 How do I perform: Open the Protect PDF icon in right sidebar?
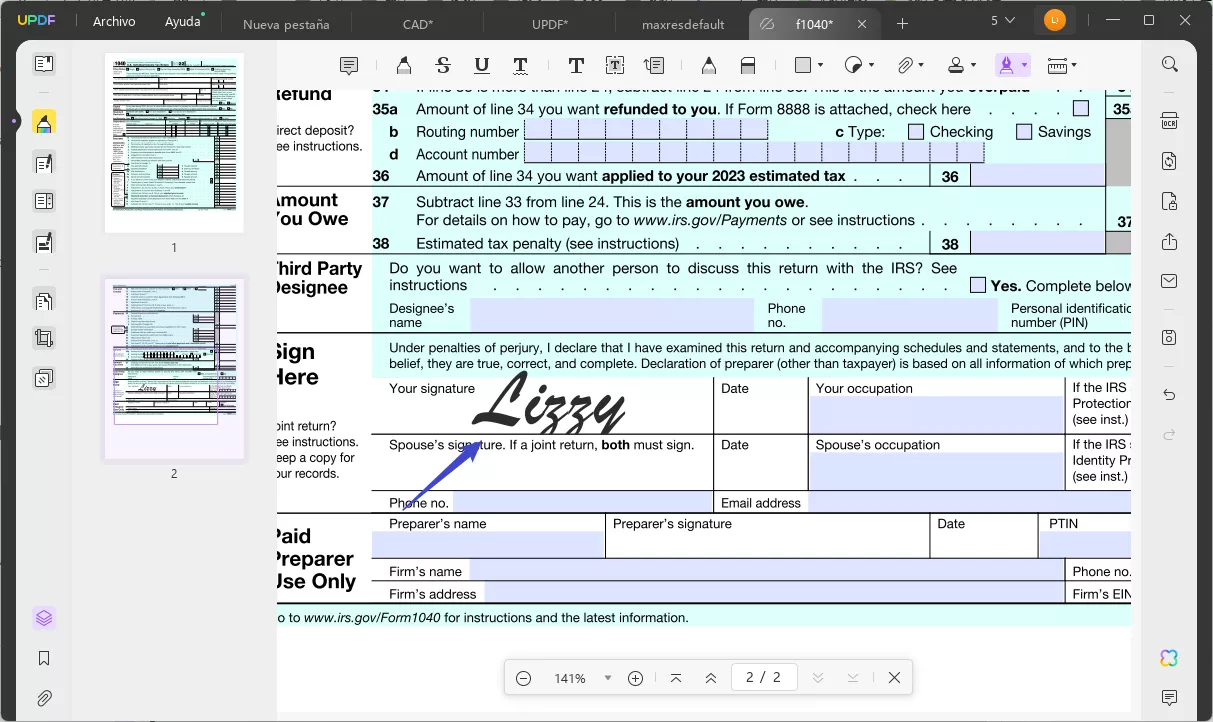point(1169,202)
